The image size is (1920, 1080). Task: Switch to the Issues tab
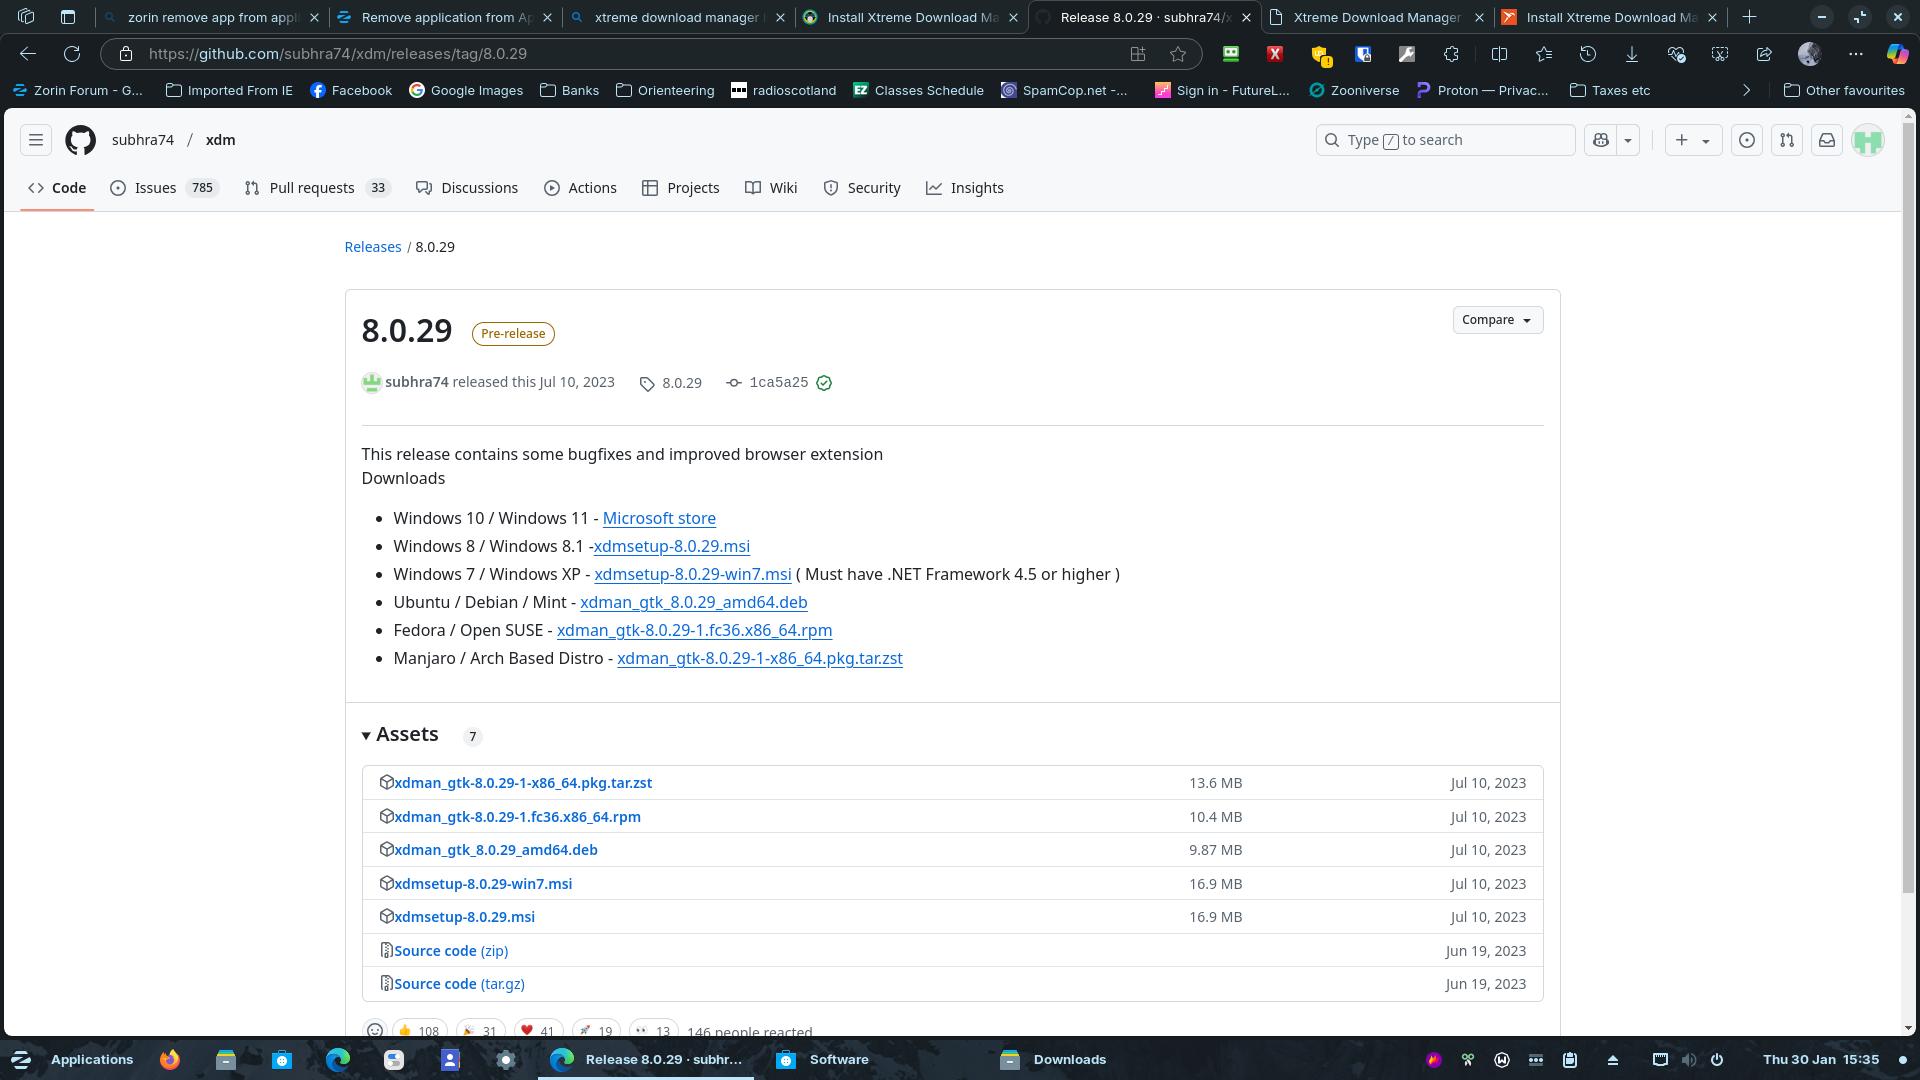click(x=164, y=188)
